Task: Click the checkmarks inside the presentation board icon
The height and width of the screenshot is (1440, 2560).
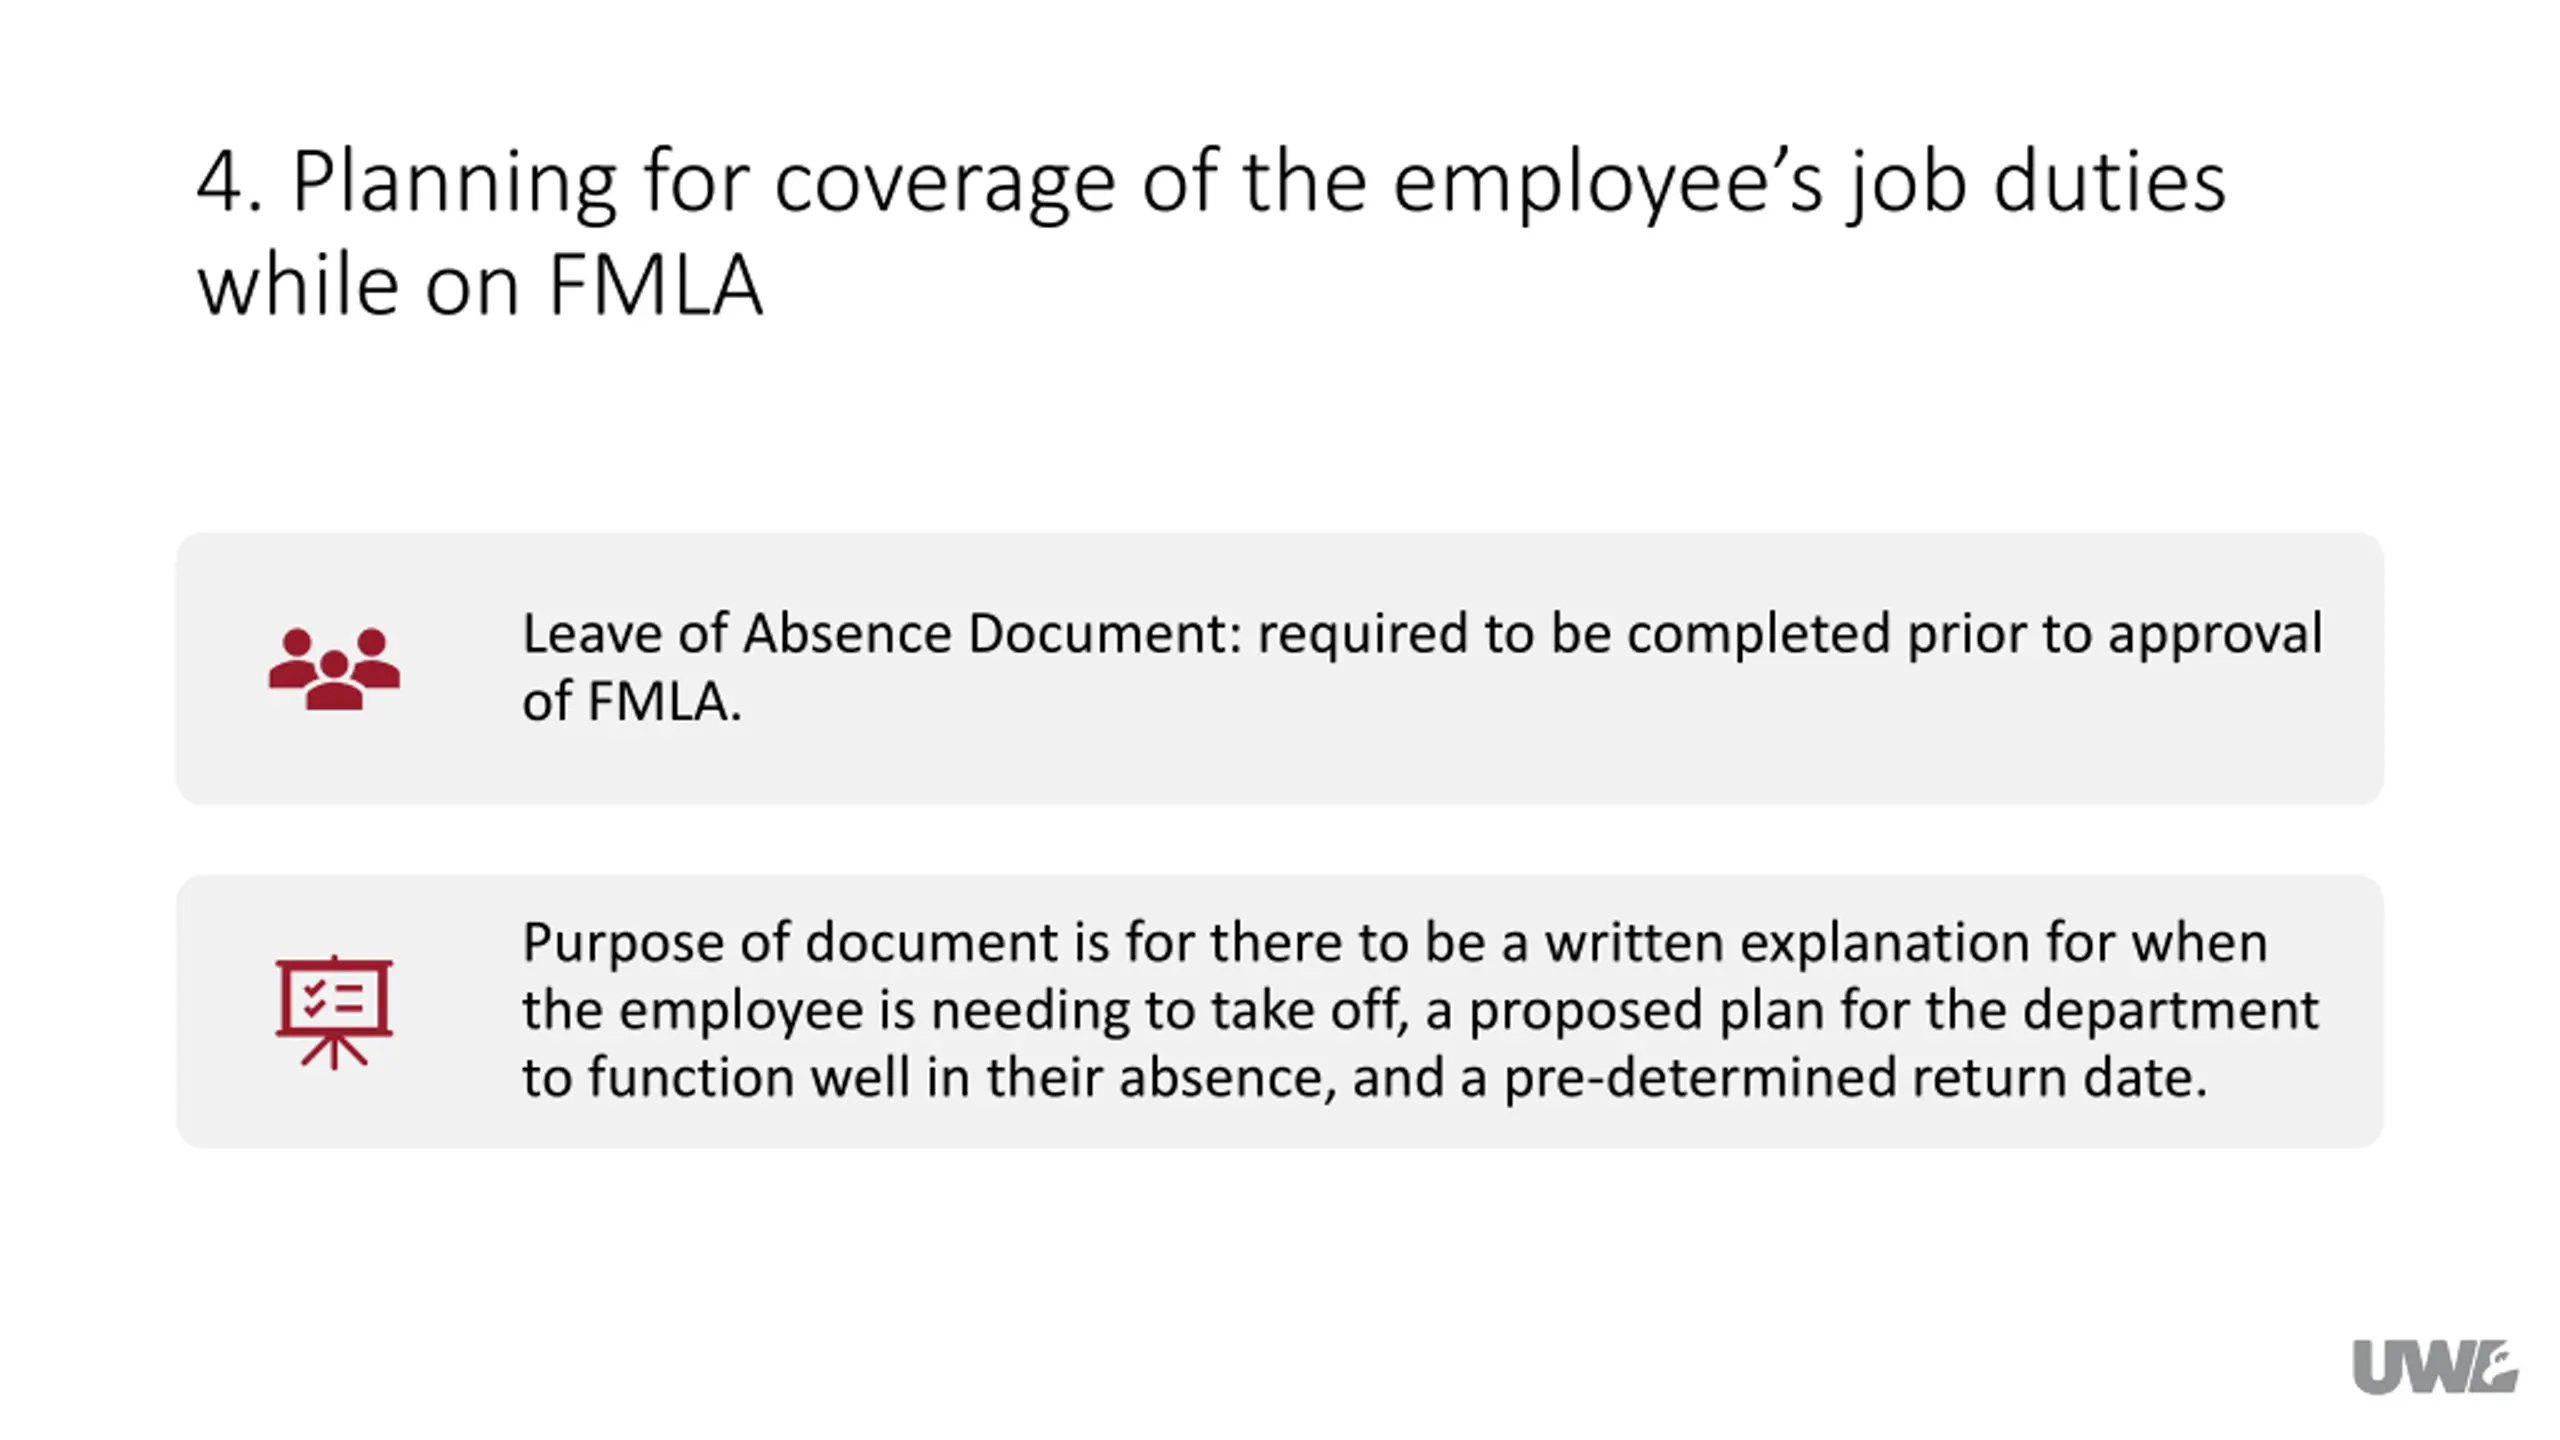Action: [314, 998]
